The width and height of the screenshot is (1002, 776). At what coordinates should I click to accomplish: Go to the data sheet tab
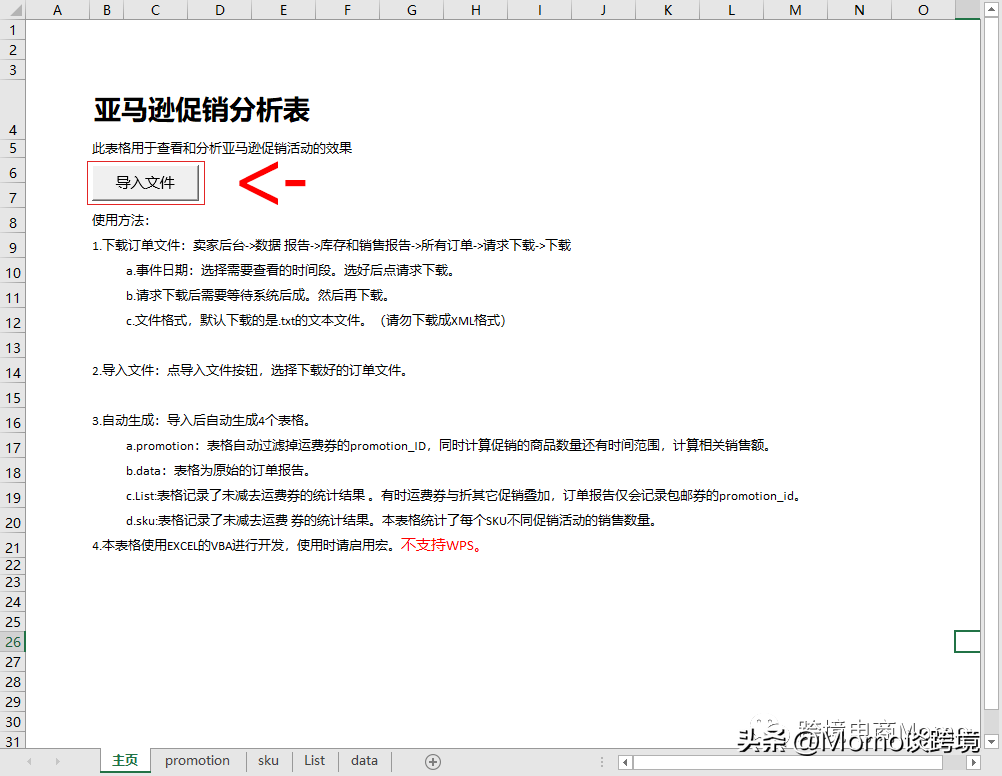pyautogui.click(x=364, y=761)
